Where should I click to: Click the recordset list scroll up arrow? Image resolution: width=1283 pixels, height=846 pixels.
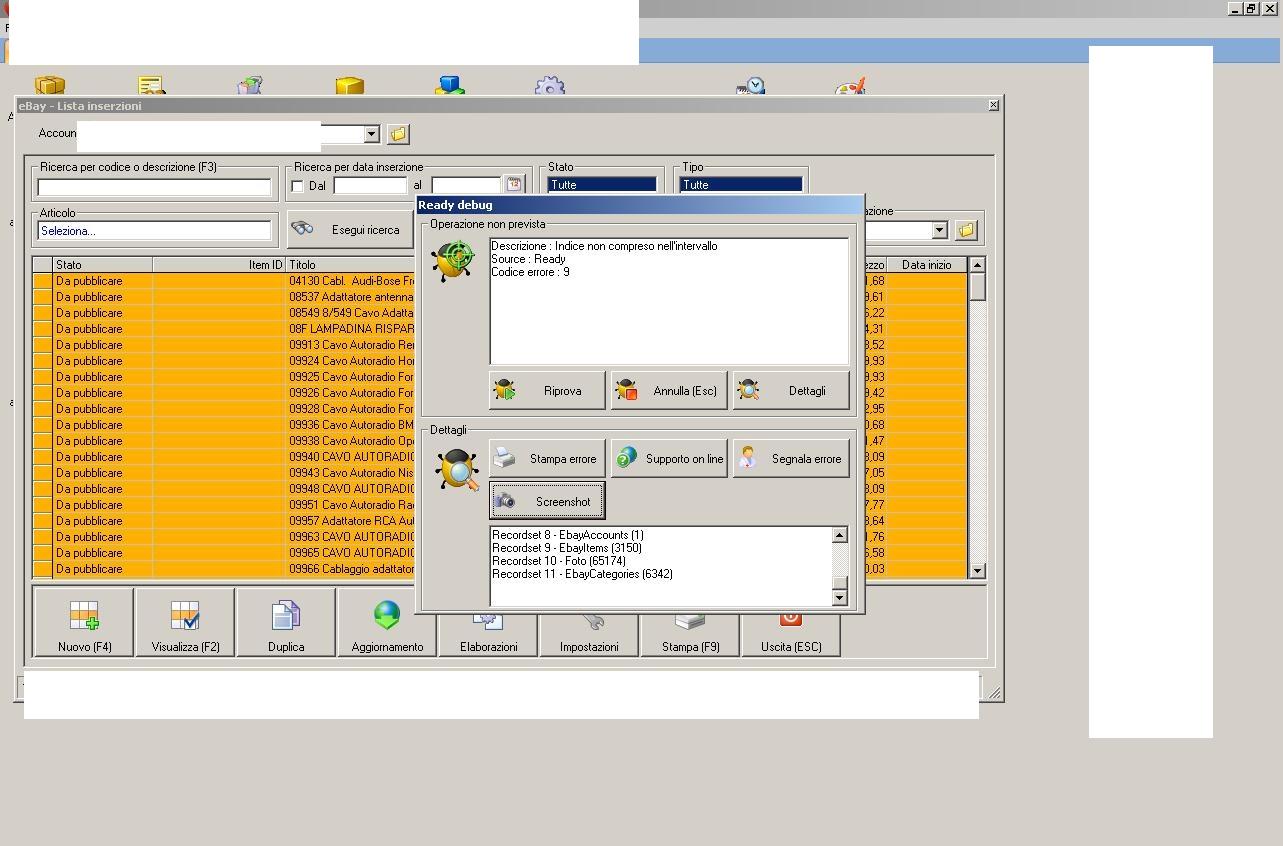pos(840,535)
